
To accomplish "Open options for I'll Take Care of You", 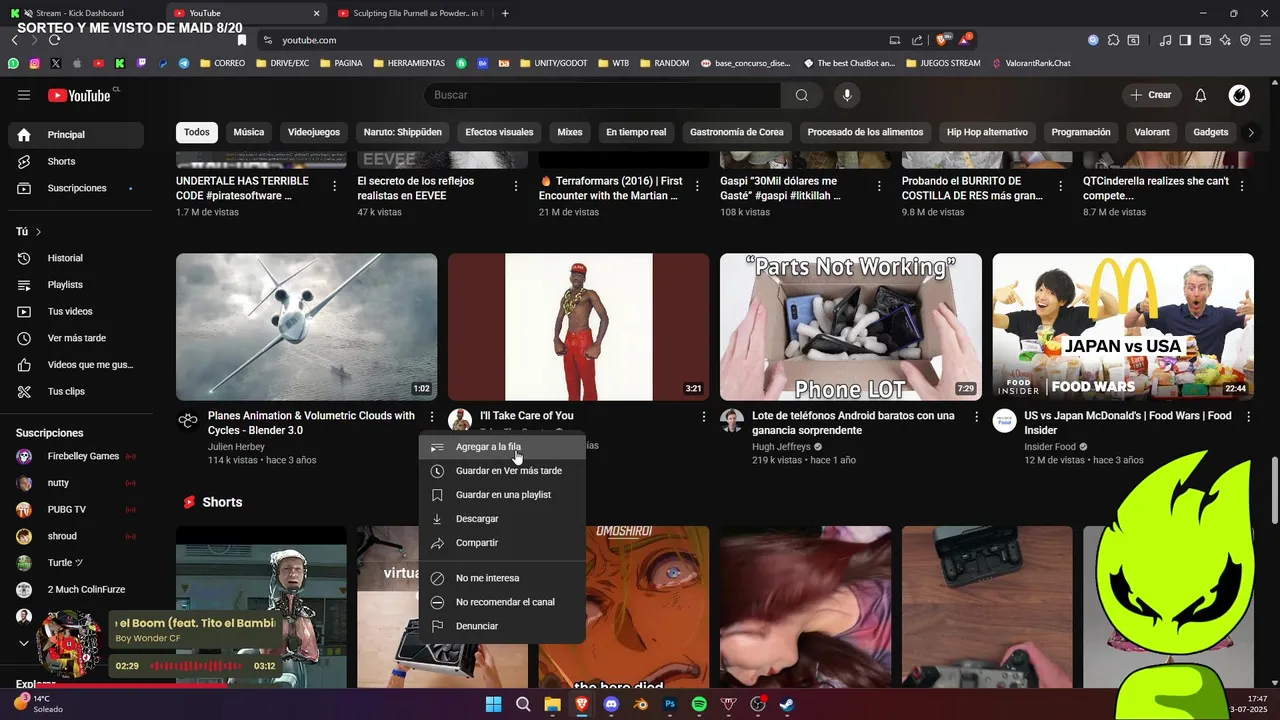I will point(704,416).
